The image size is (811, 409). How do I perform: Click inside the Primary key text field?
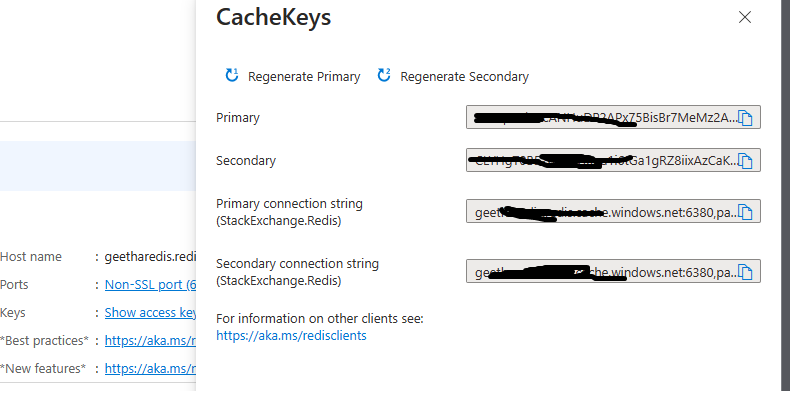point(613,117)
